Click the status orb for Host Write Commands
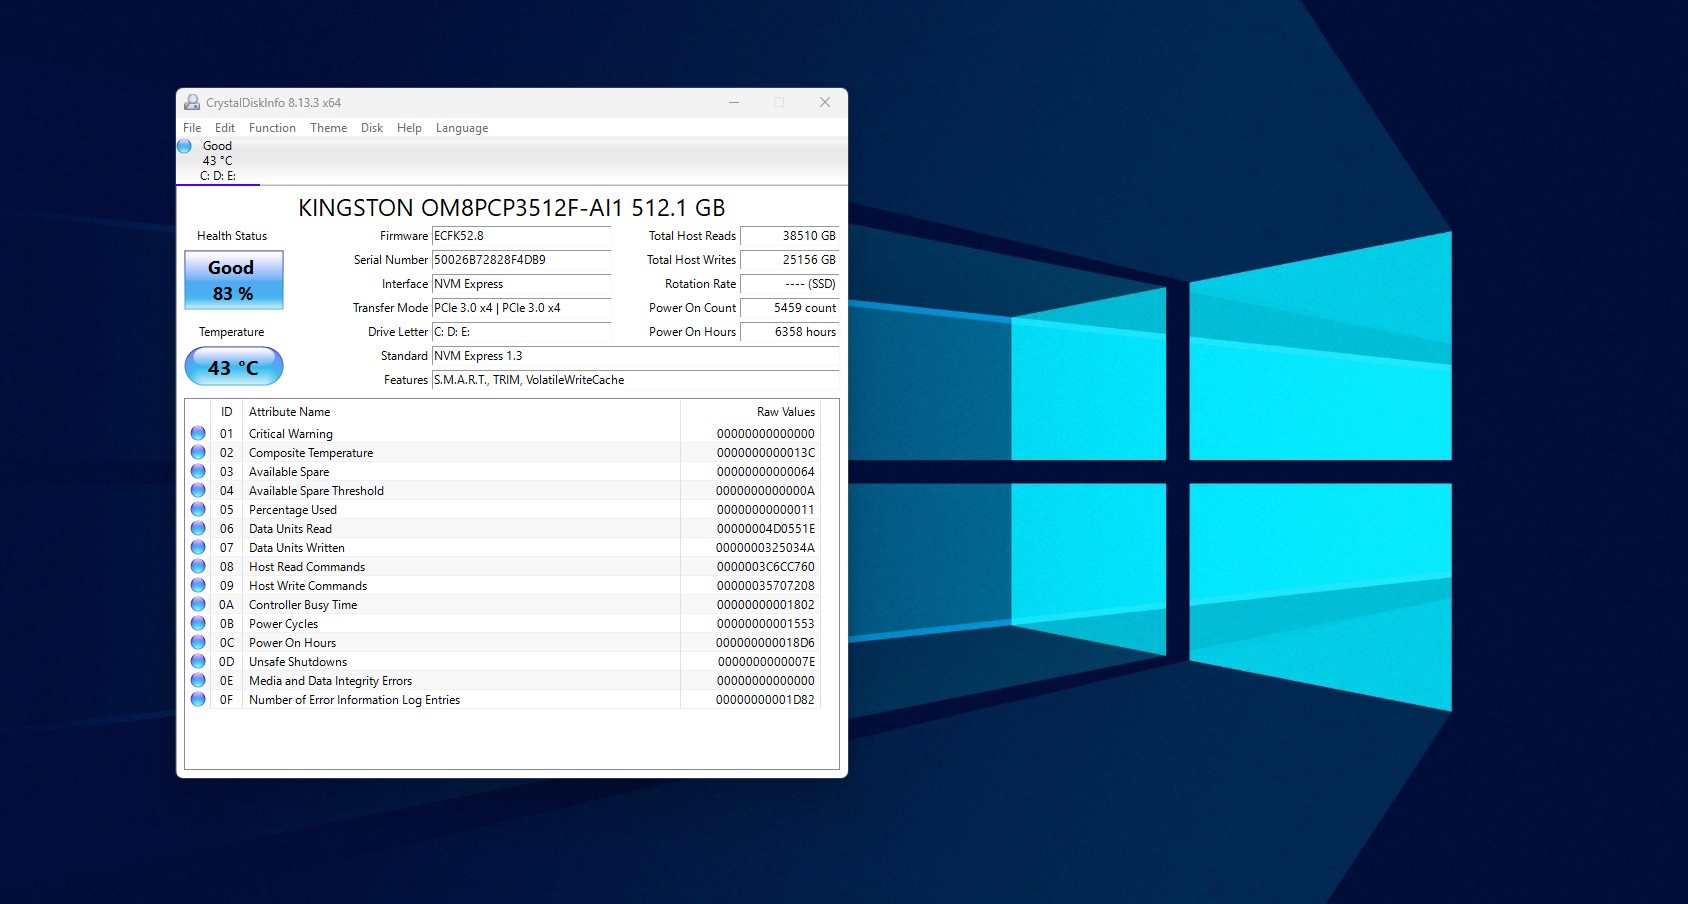This screenshot has width=1688, height=904. pos(198,585)
